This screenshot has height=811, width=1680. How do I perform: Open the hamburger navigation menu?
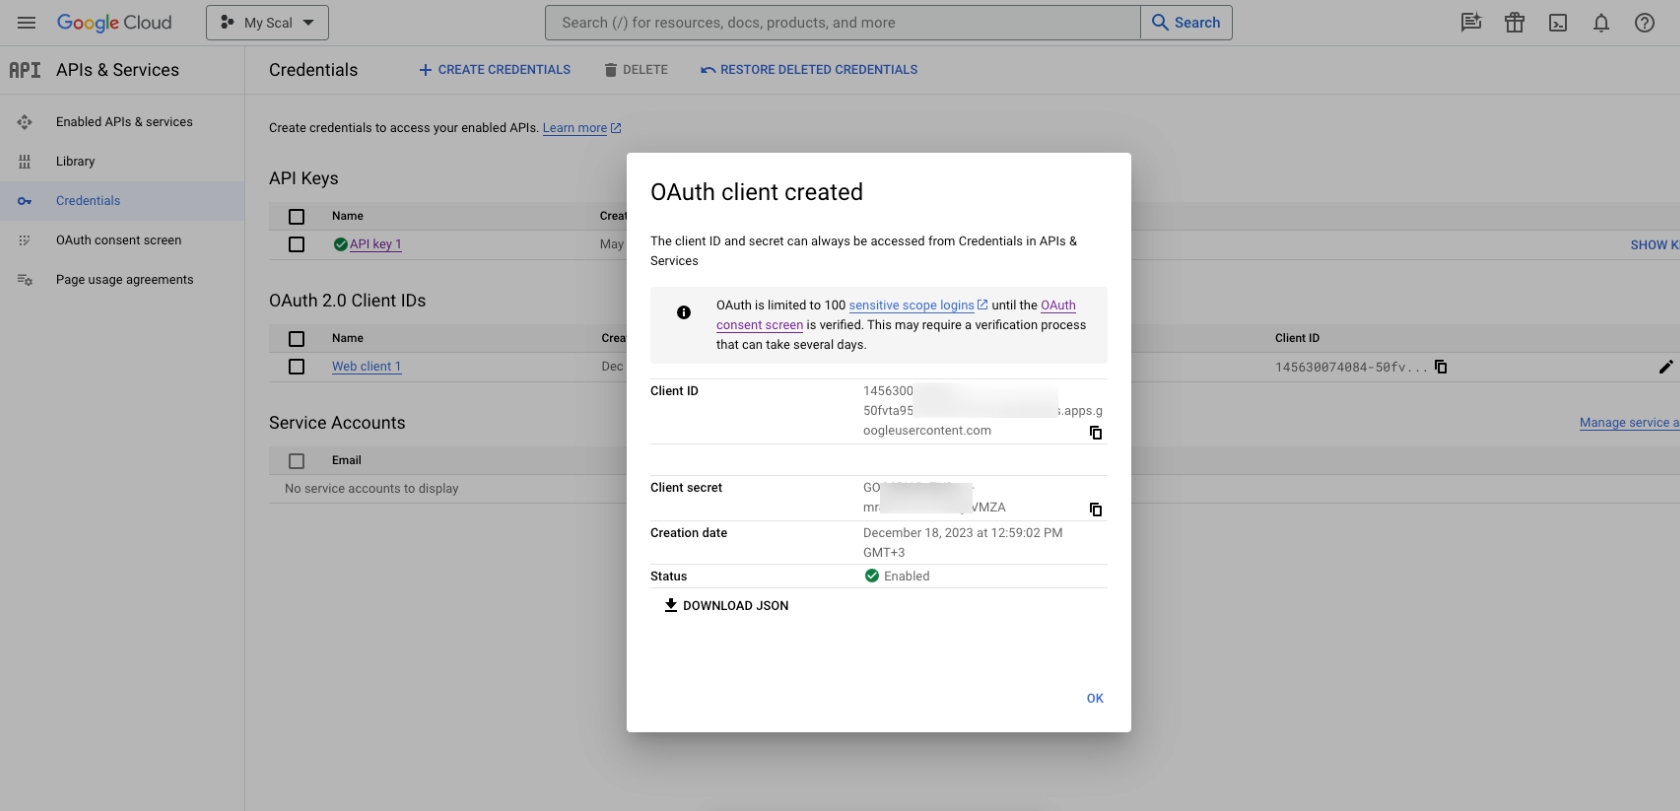(26, 22)
